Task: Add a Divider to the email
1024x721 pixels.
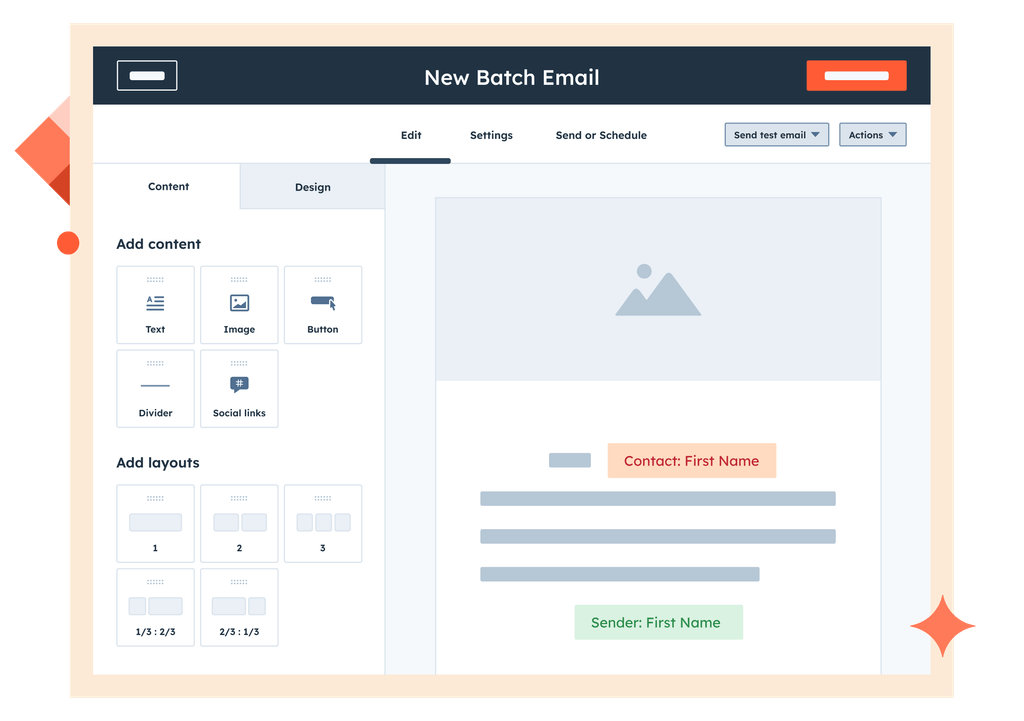Action: 155,388
